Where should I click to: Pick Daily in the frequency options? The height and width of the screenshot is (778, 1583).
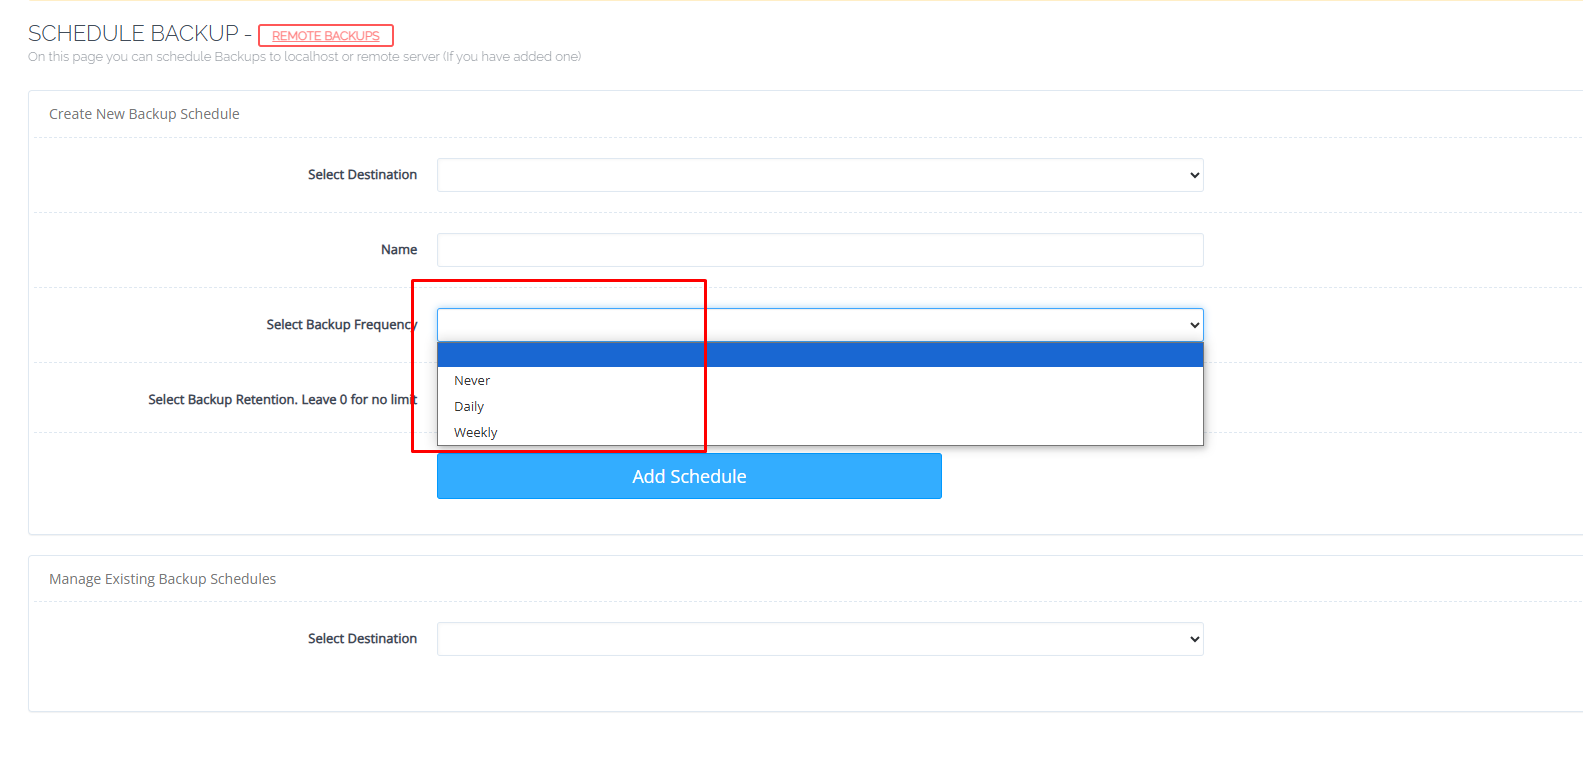(469, 407)
